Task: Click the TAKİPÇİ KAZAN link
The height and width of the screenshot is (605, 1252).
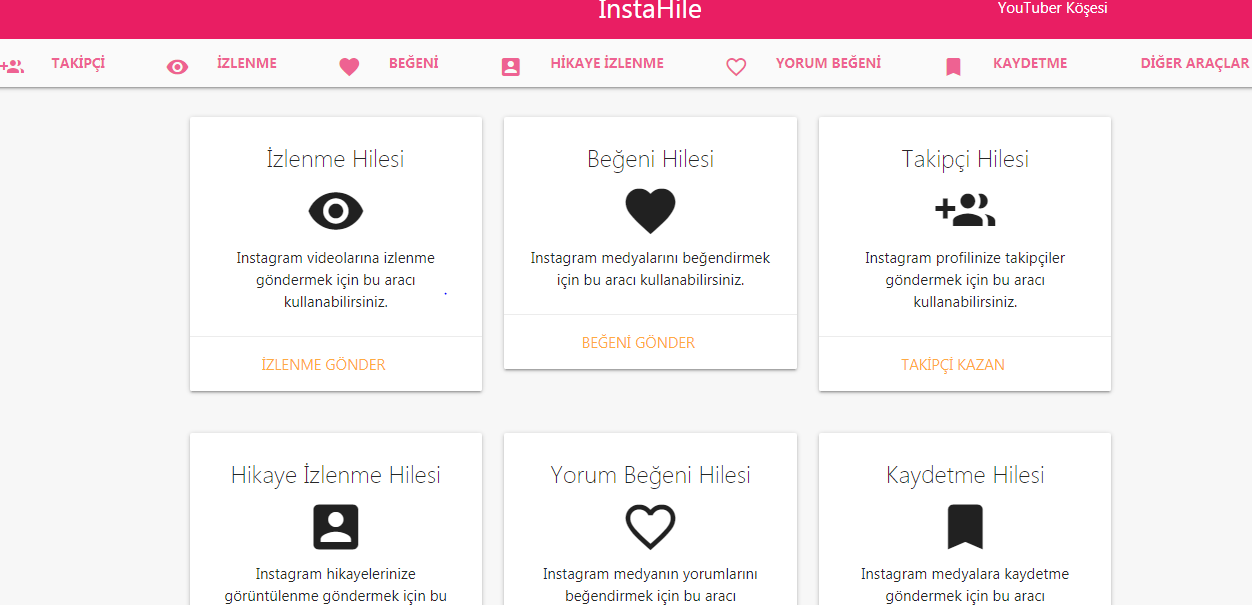Action: [x=953, y=365]
